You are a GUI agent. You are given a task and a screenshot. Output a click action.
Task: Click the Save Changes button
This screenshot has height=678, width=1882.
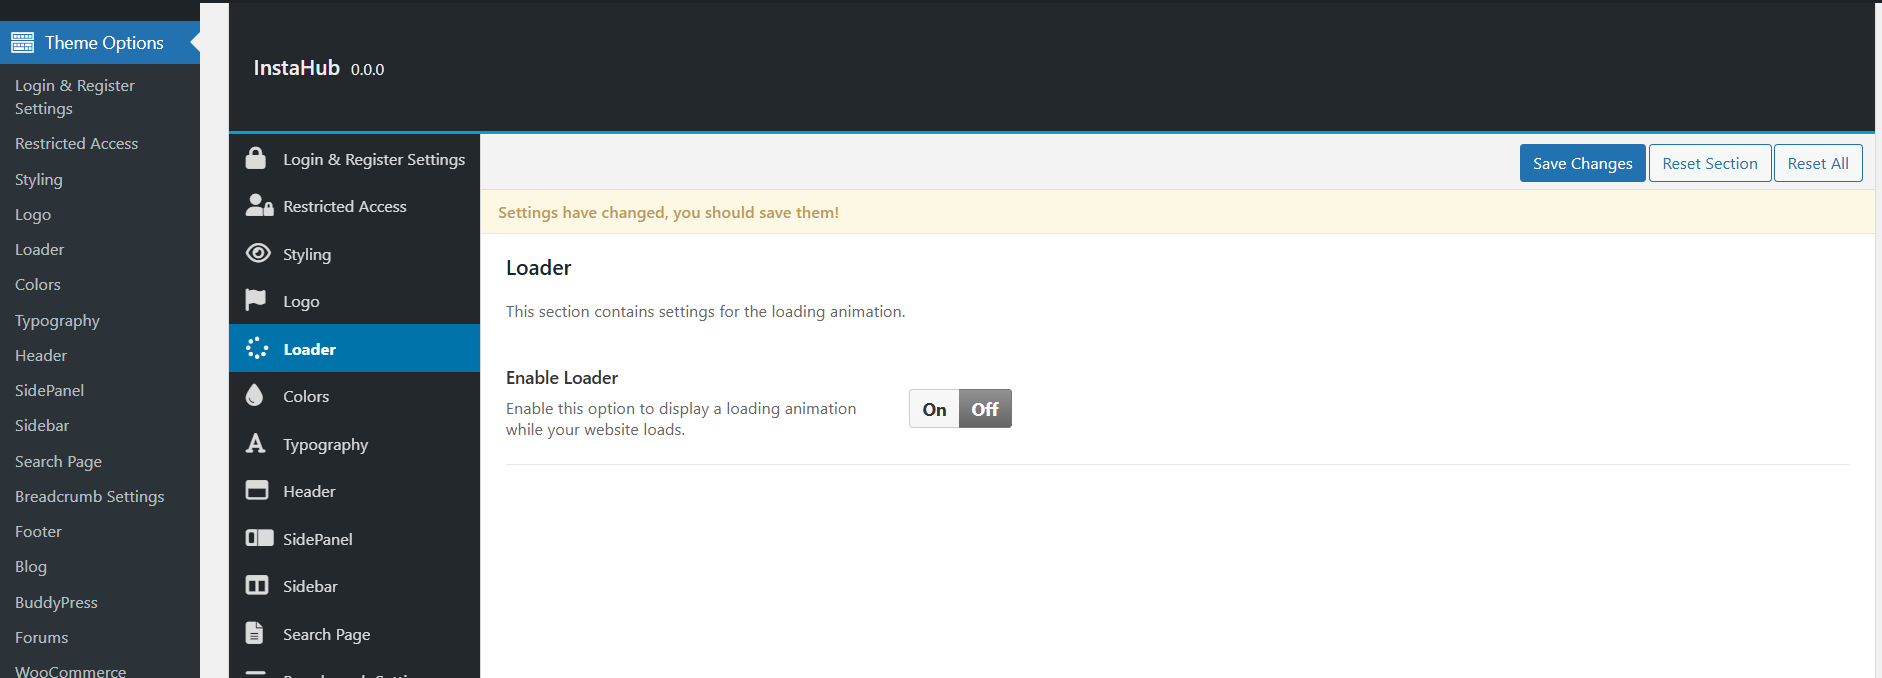(x=1582, y=164)
